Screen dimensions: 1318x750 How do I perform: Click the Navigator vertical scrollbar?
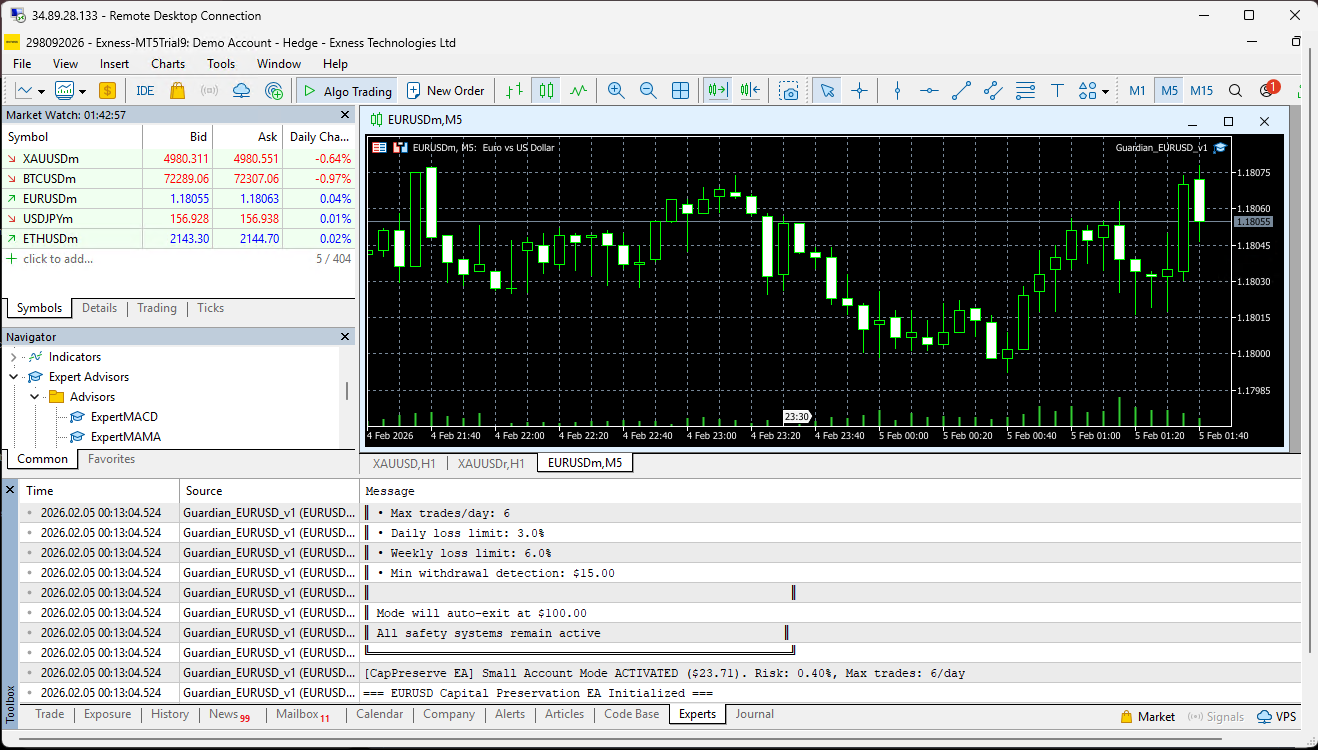348,390
